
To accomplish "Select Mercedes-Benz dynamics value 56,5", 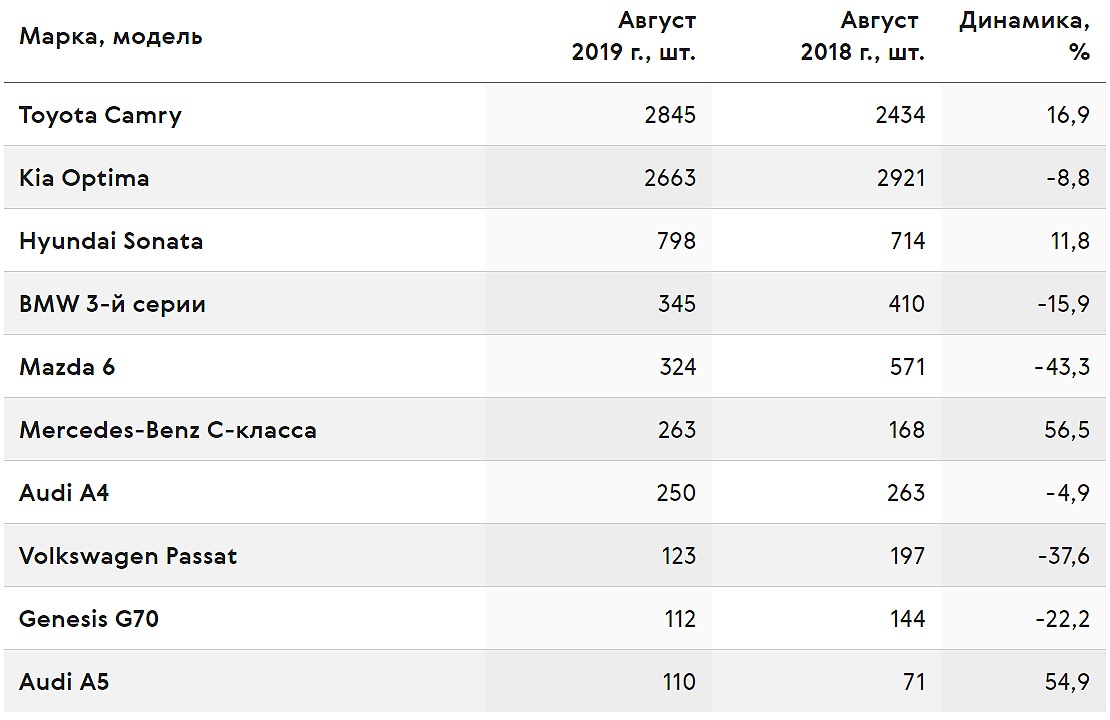I will coord(1067,430).
